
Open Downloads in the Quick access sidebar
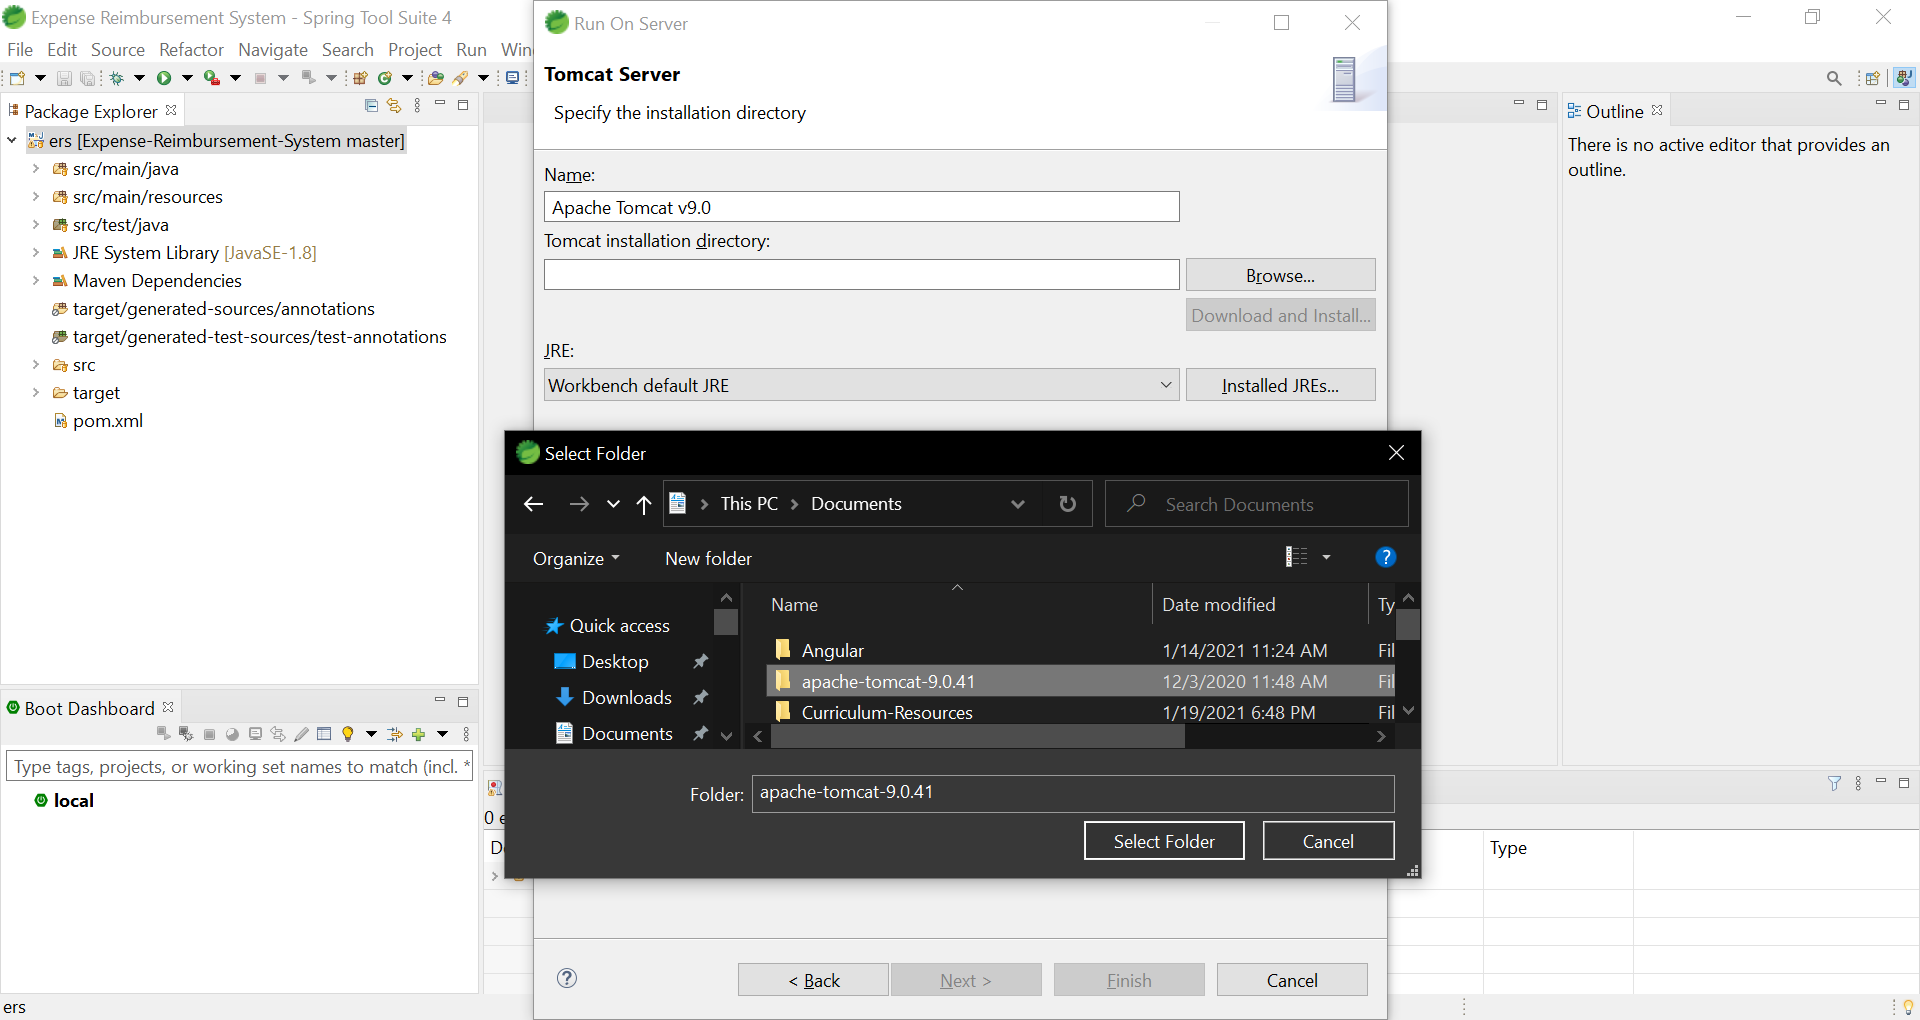point(627,697)
